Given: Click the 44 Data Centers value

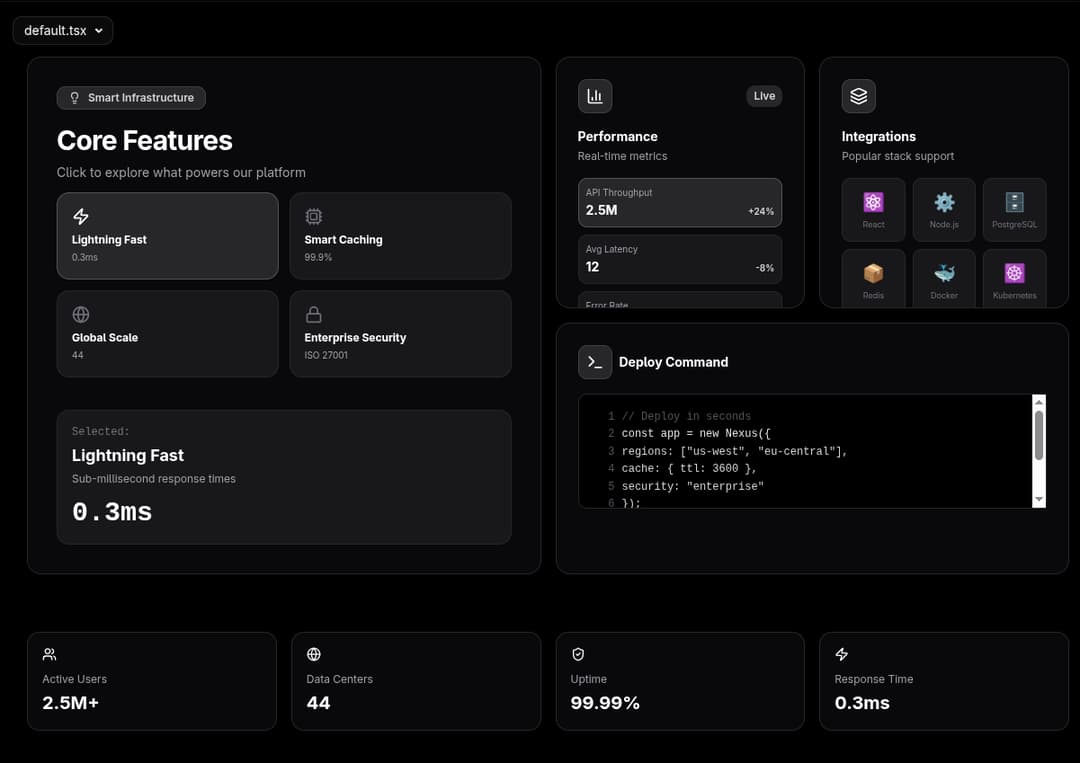Looking at the screenshot, I should [x=318, y=703].
